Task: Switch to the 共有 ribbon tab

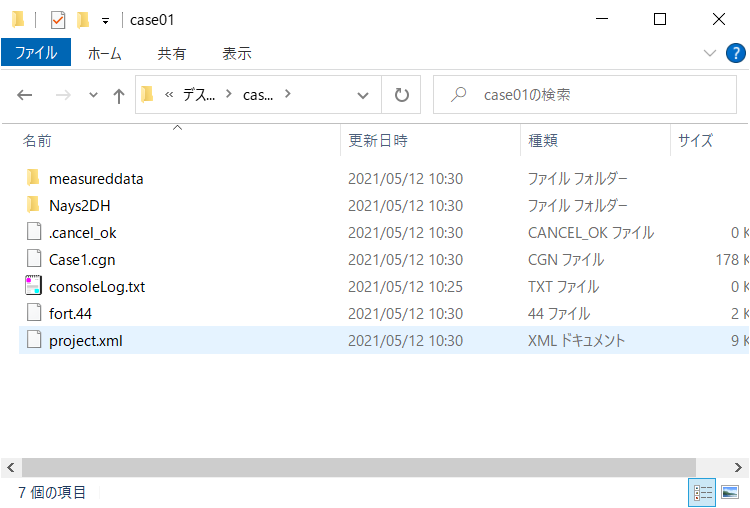Action: tap(171, 53)
